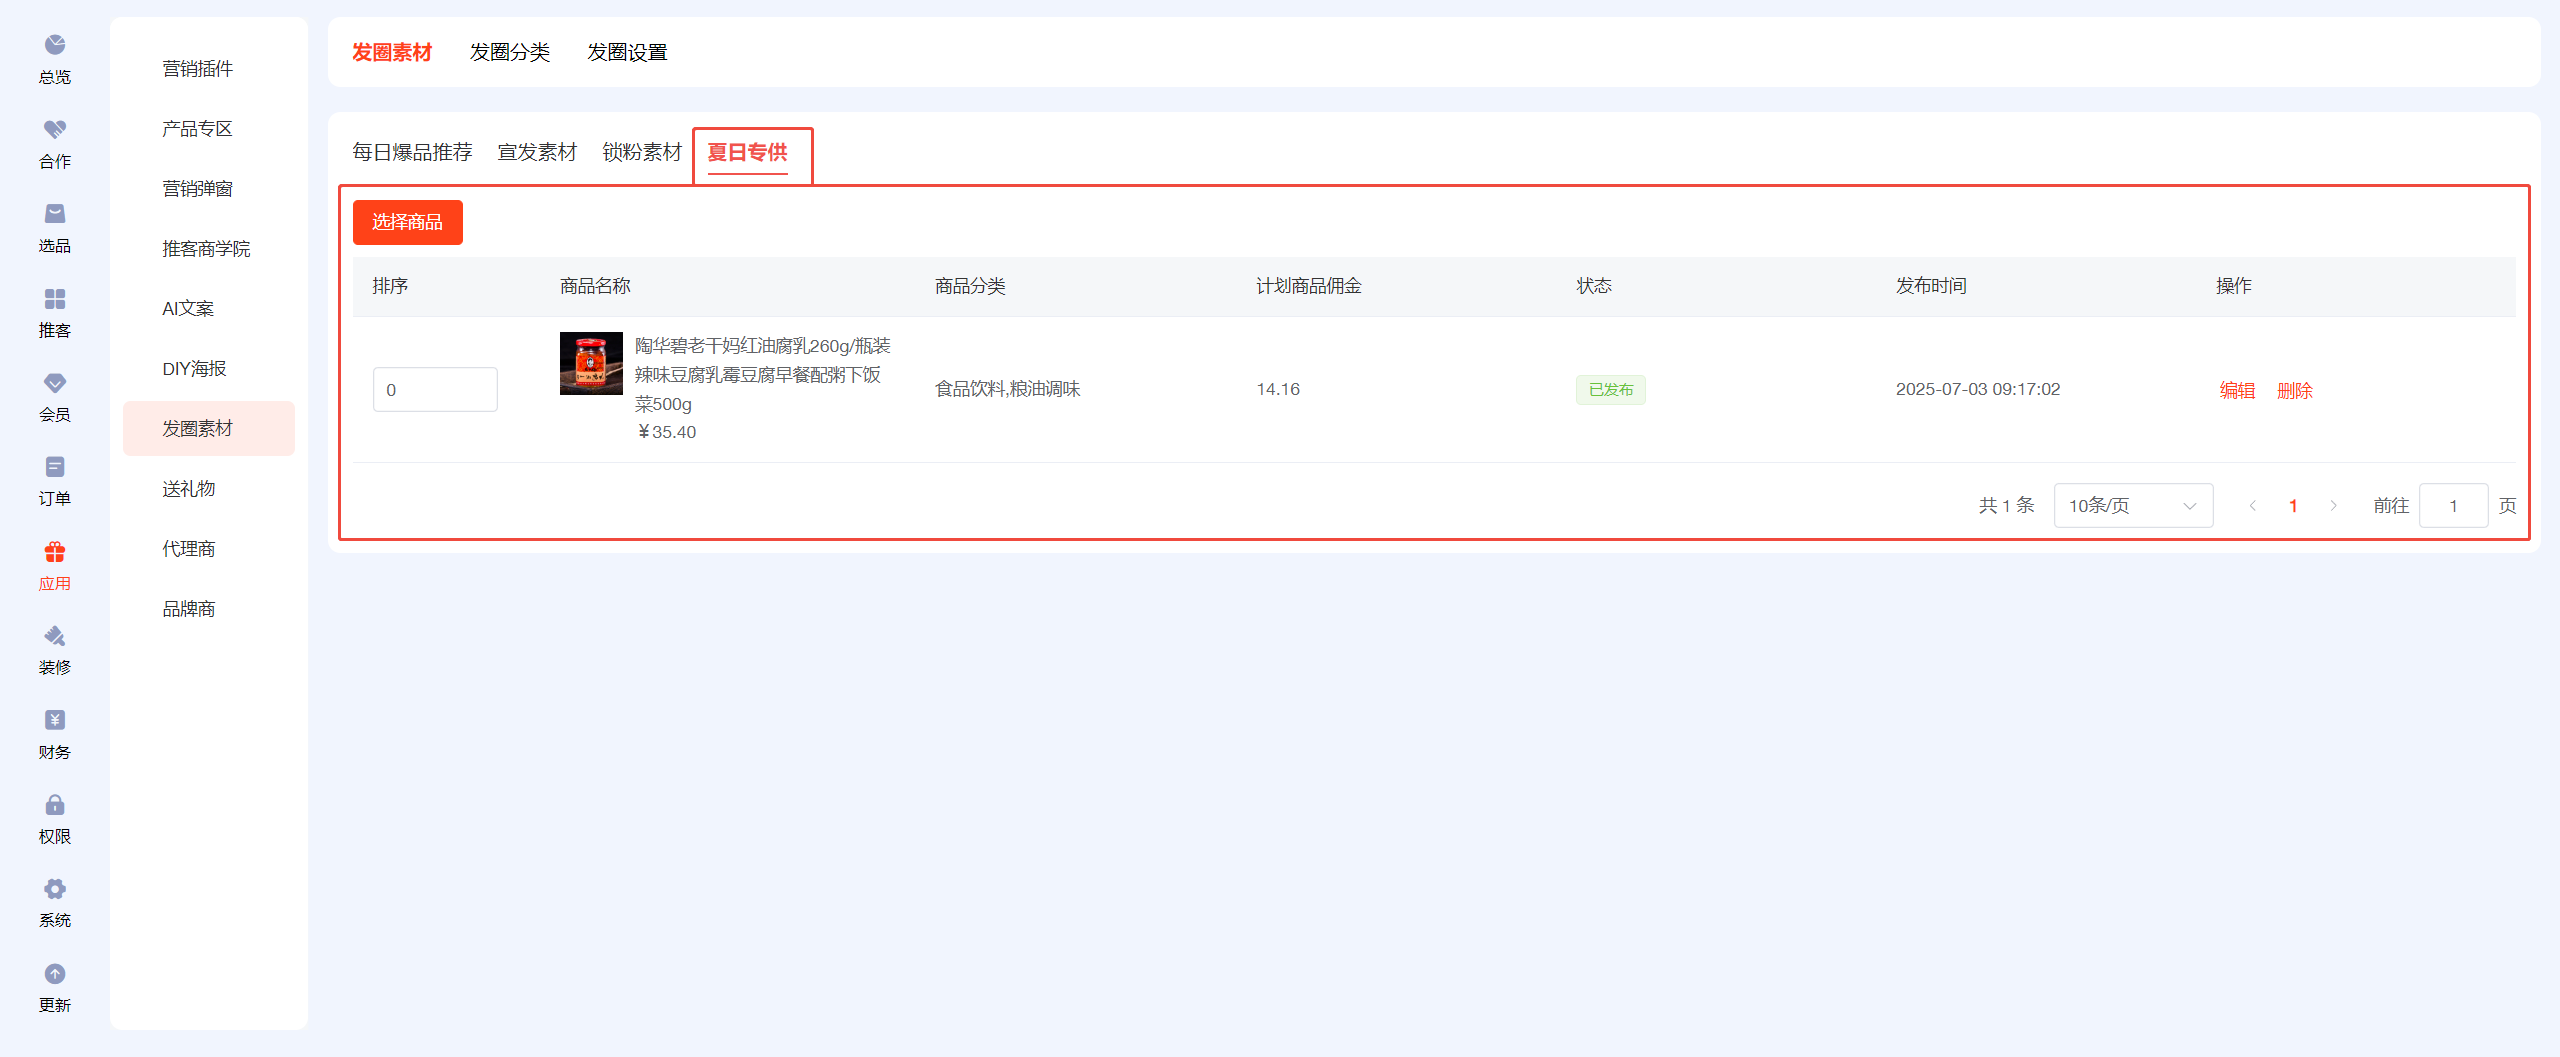
Task: Select the 推客 grid sidebar icon
Action: pos(55,299)
